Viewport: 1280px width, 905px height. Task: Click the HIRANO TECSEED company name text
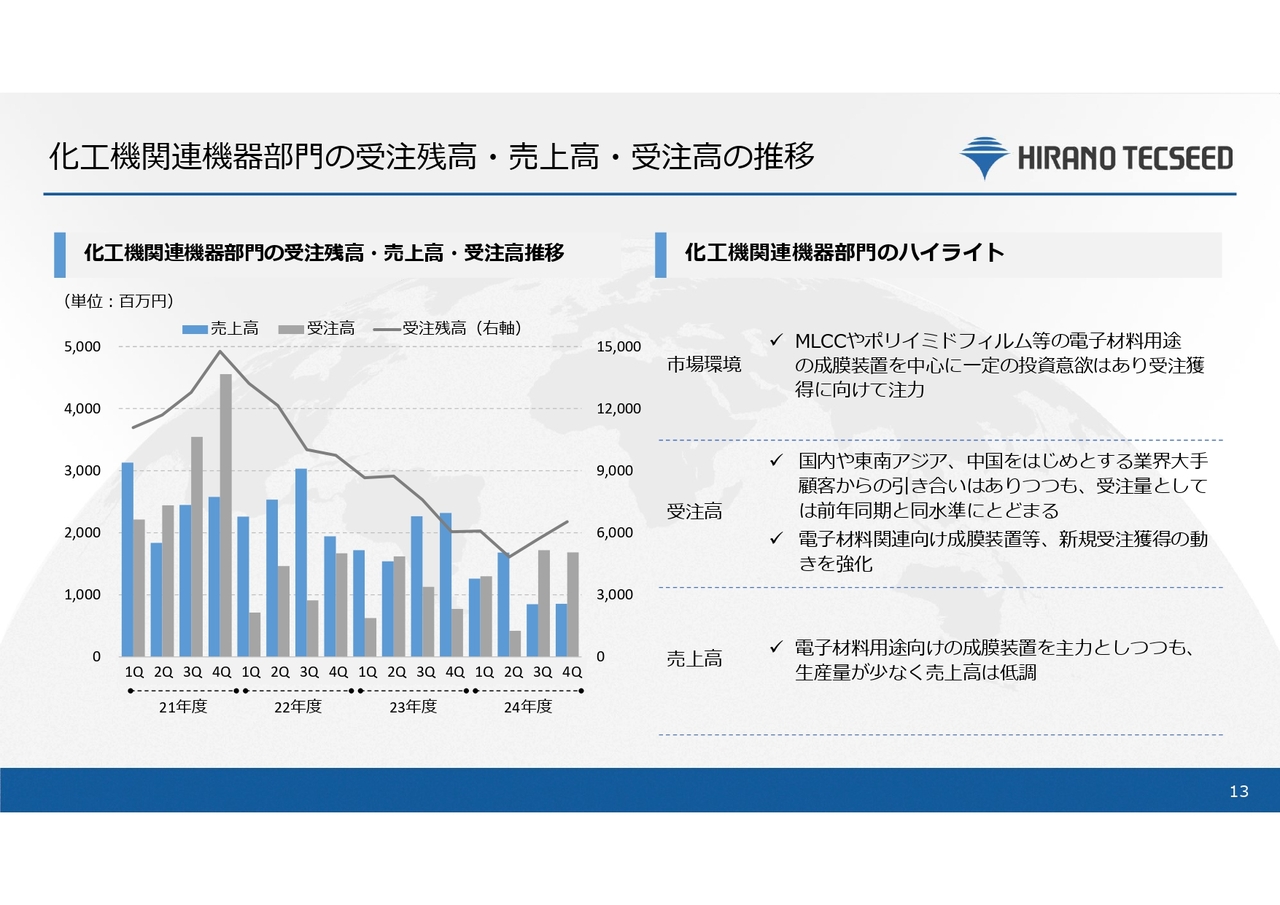point(1125,158)
